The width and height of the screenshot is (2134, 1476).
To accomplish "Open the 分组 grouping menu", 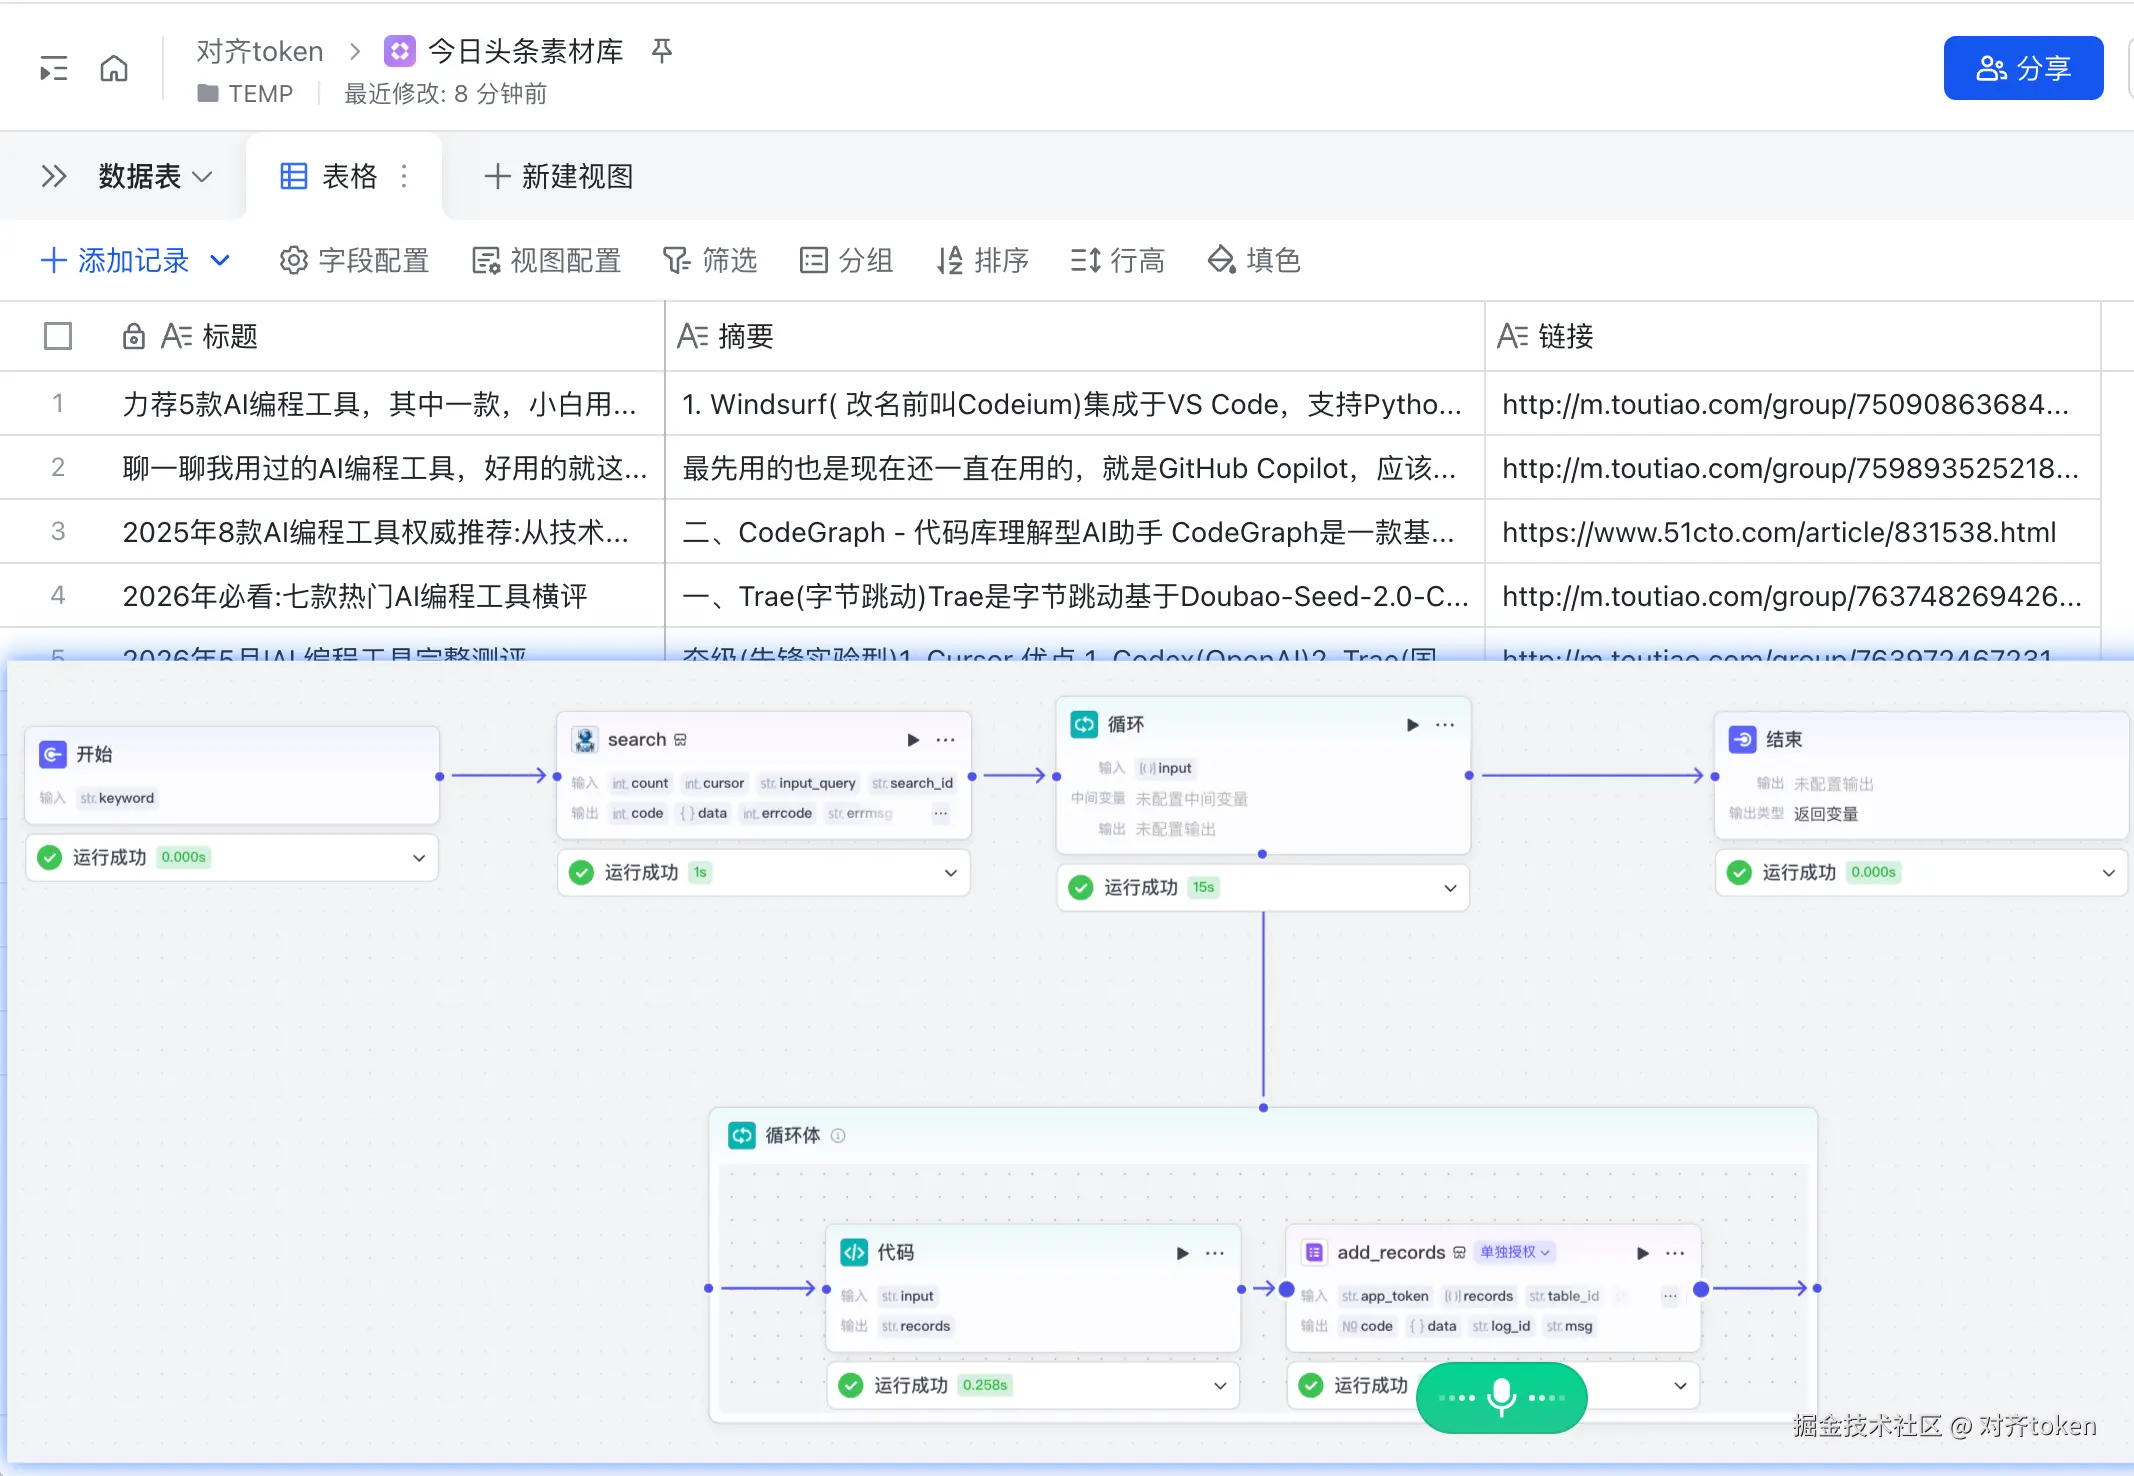I will pos(846,261).
